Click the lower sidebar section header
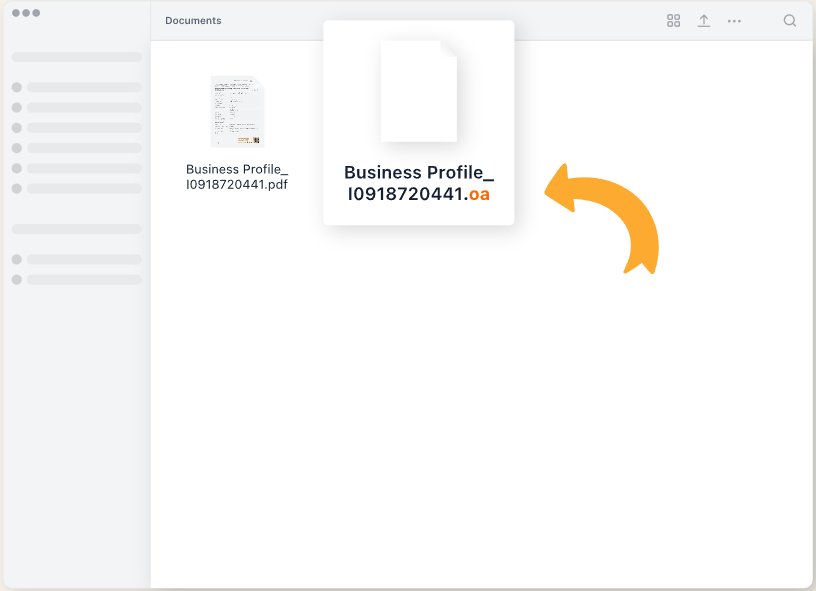 [x=77, y=229]
